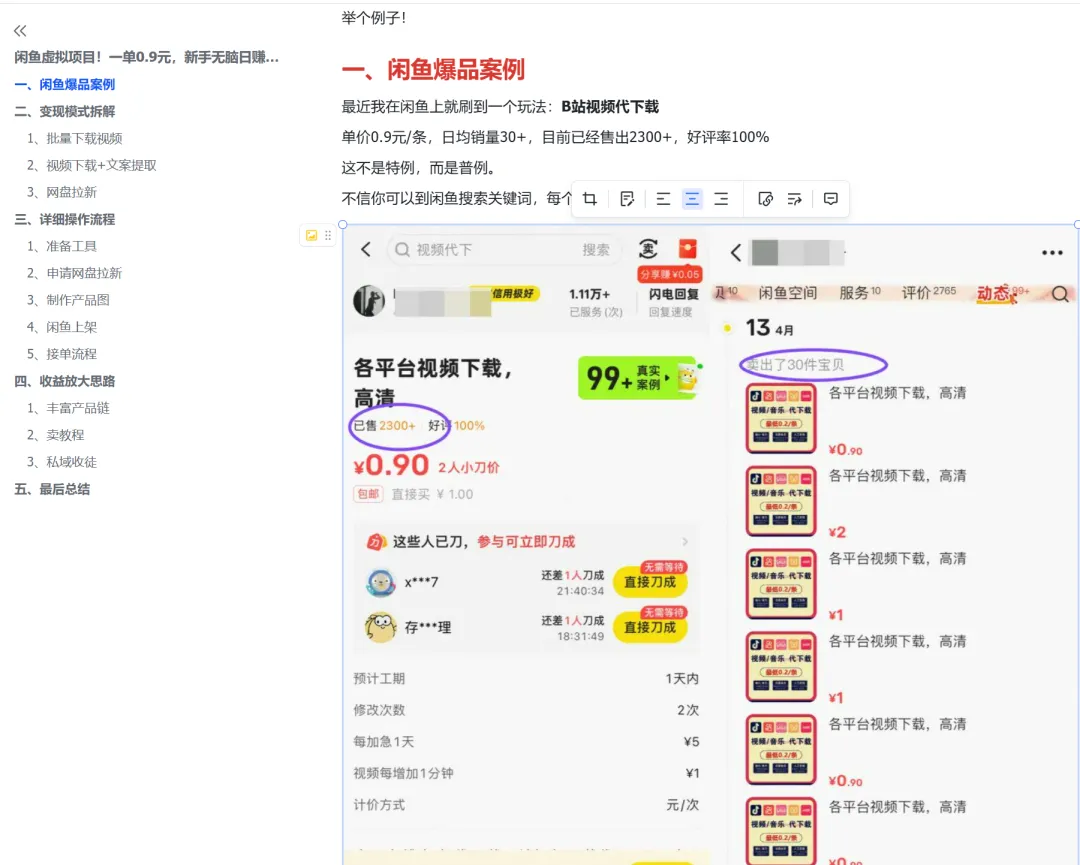The image size is (1080, 865).
Task: Click the convert/wrap lines-arrow toolbar icon
Action: [794, 199]
